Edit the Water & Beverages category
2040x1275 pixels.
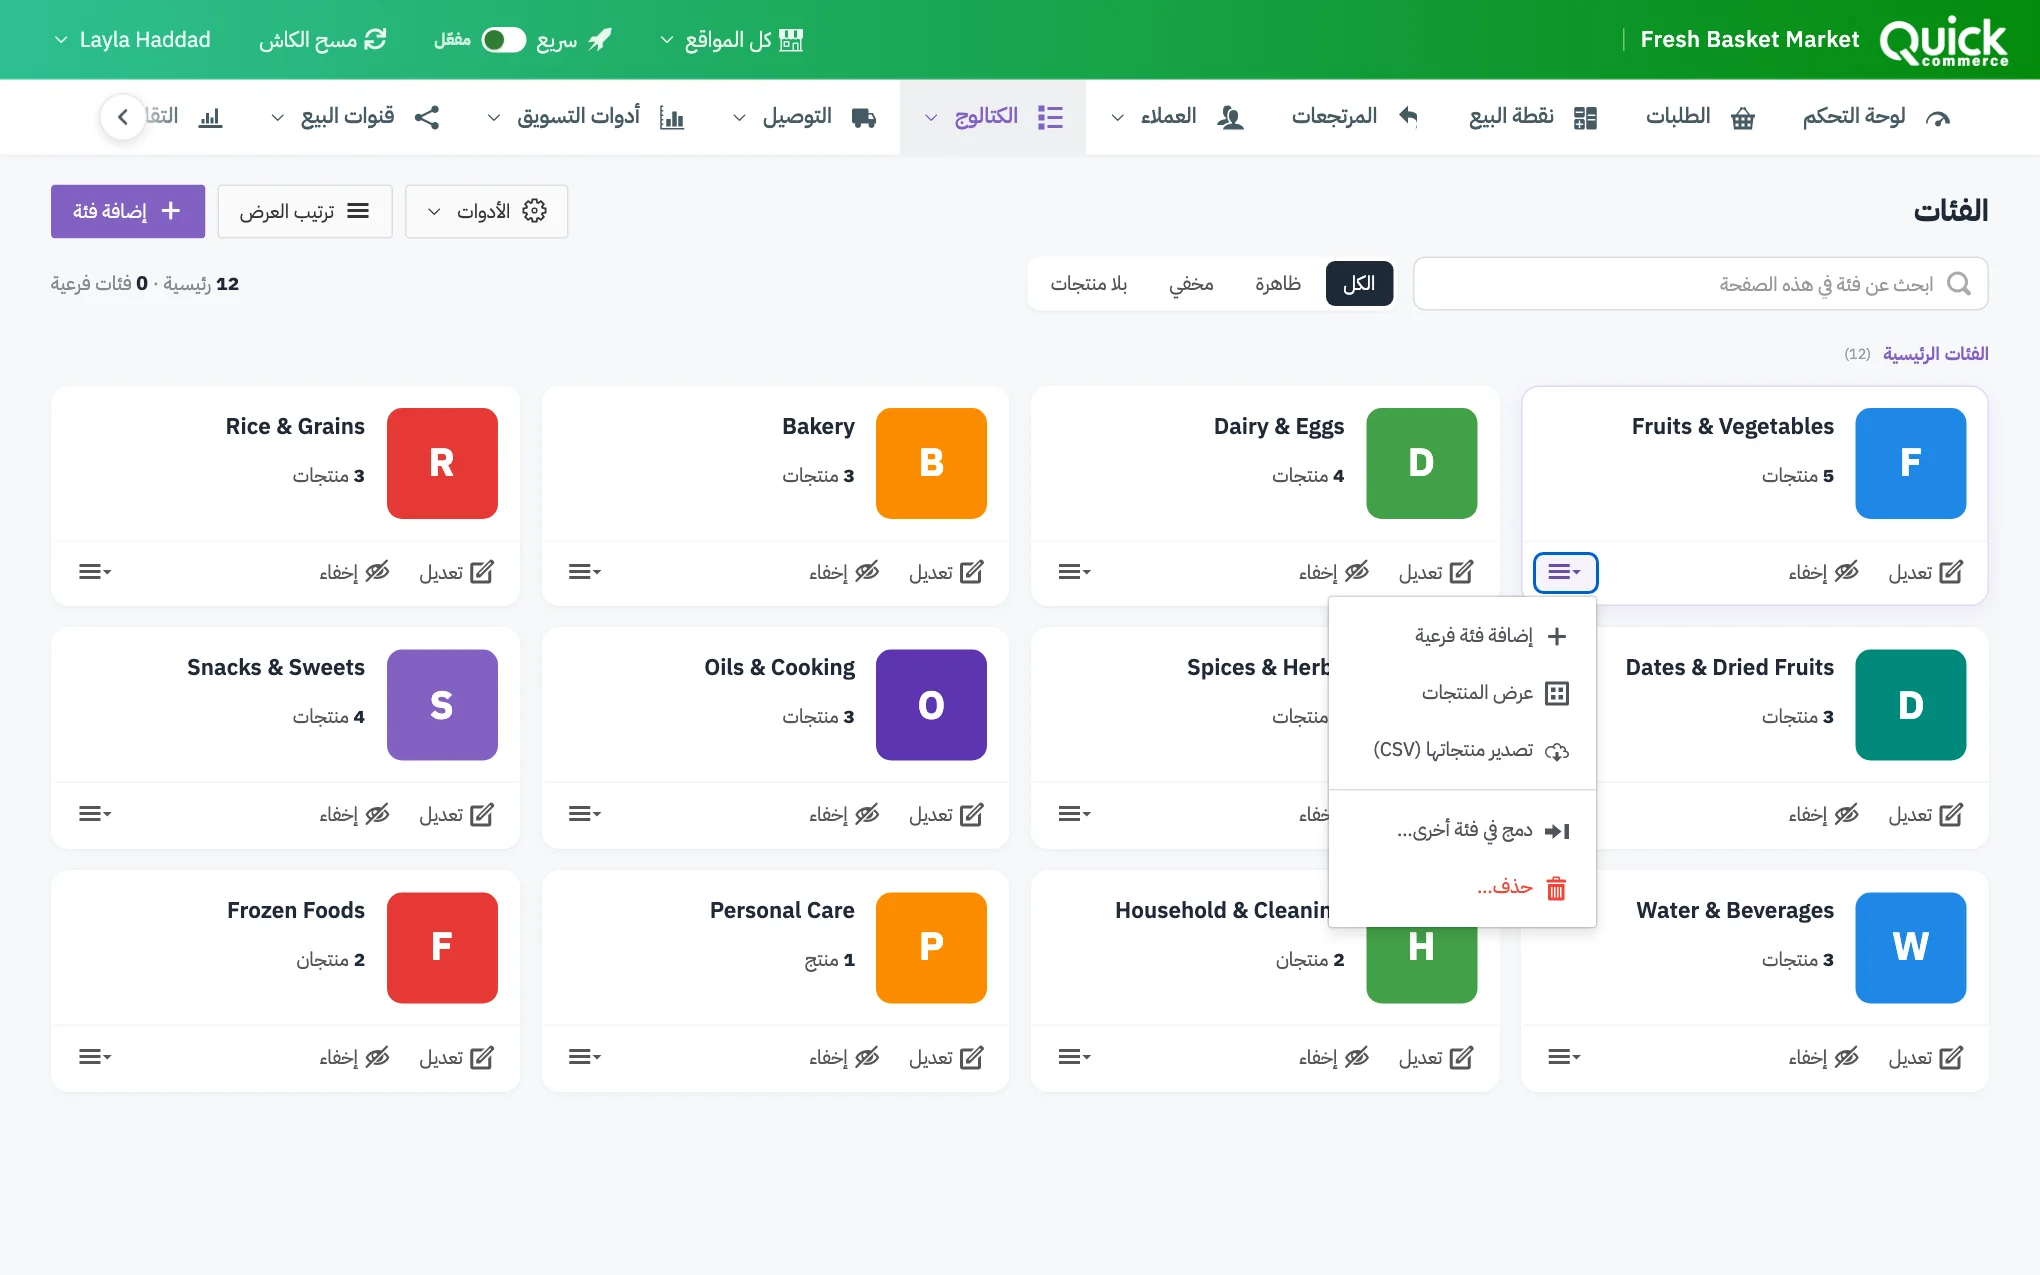pos(1925,1057)
